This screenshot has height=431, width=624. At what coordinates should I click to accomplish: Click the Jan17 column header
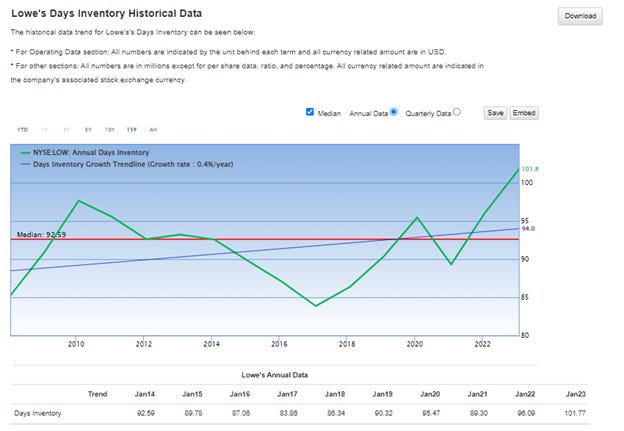tap(287, 394)
